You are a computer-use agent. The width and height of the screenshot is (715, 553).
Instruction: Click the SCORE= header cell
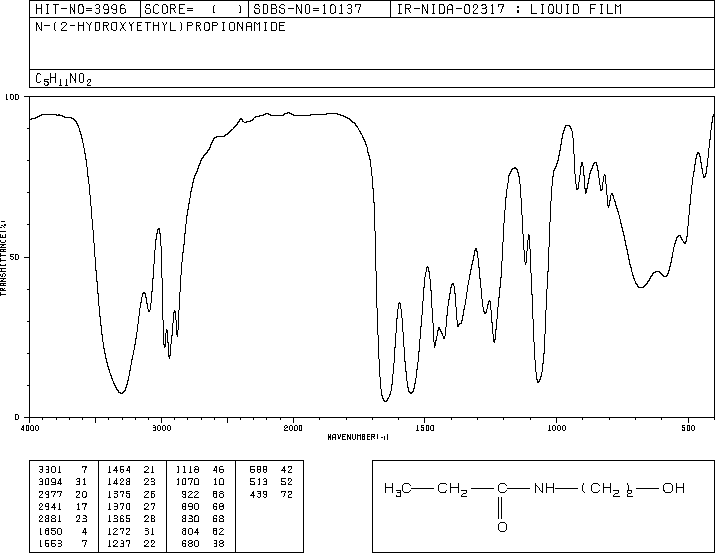pyautogui.click(x=194, y=9)
